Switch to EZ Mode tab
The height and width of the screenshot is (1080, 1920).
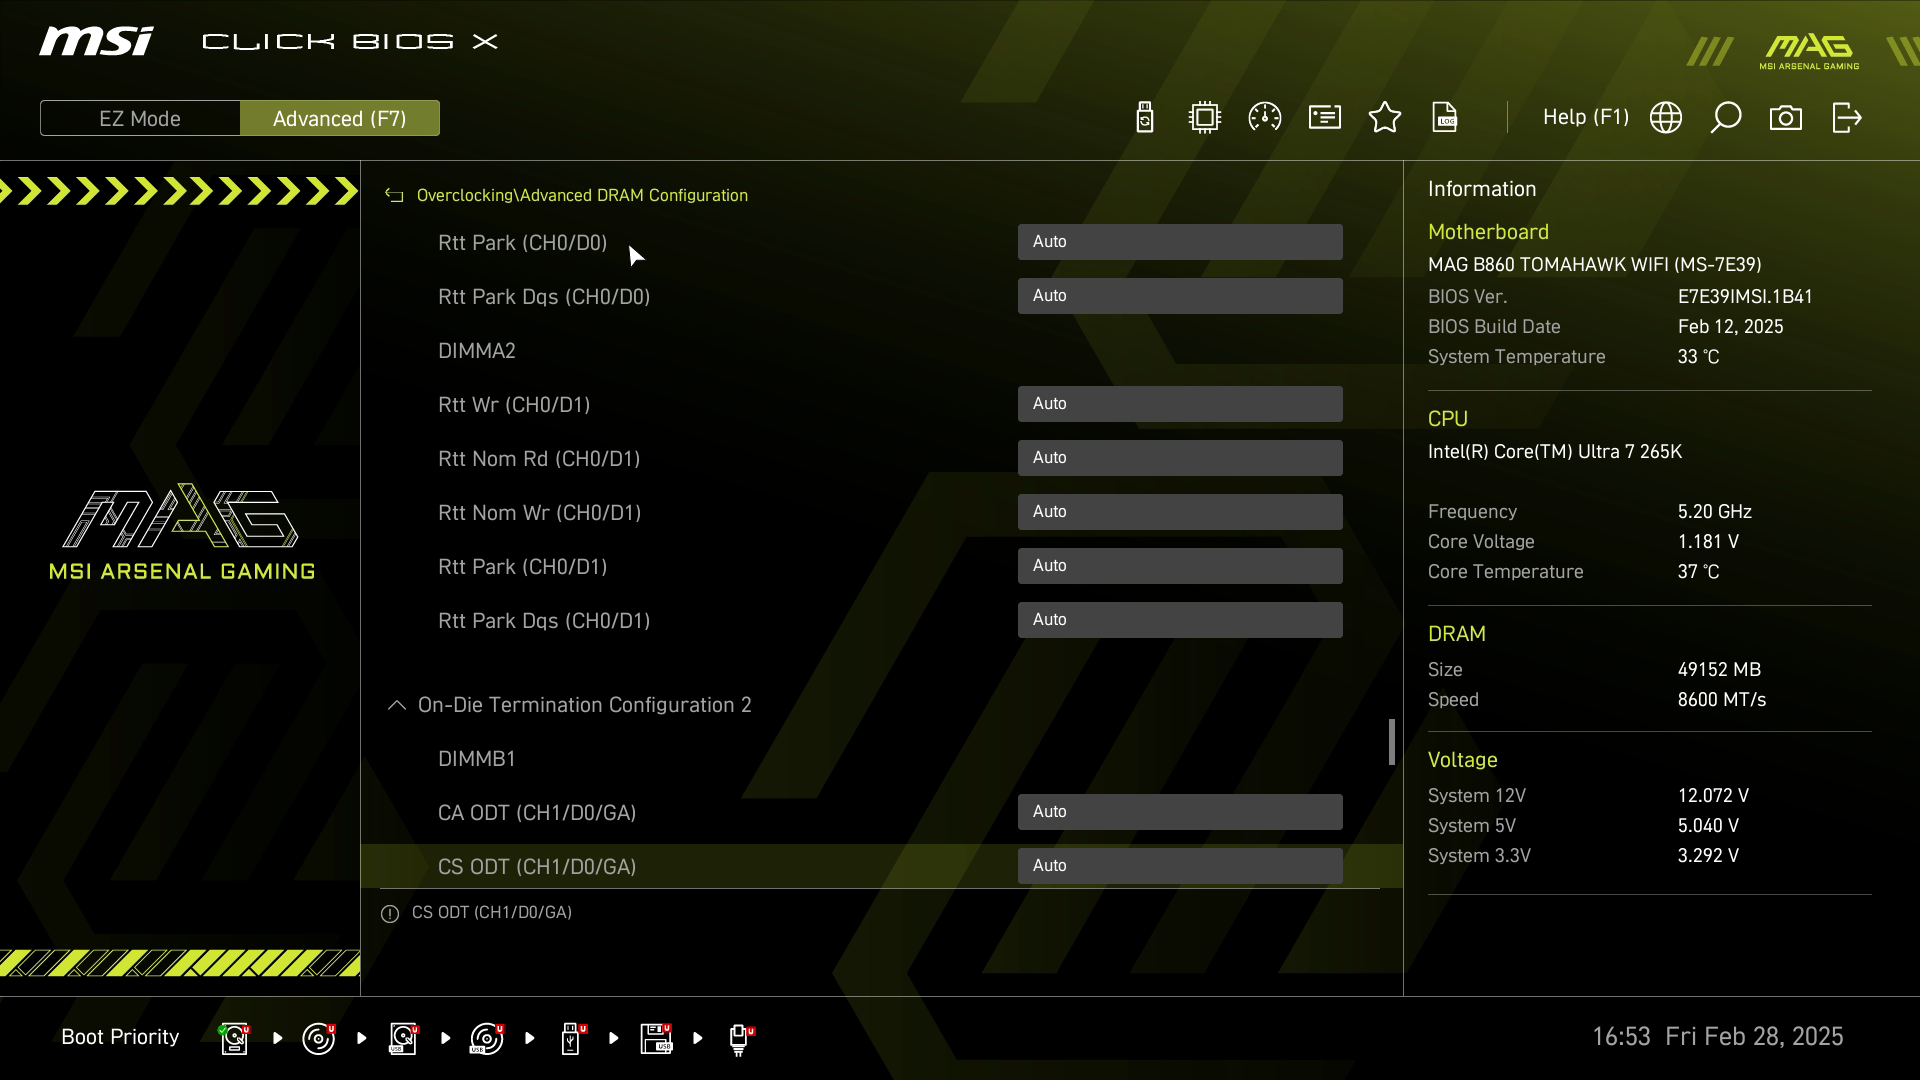coord(140,118)
